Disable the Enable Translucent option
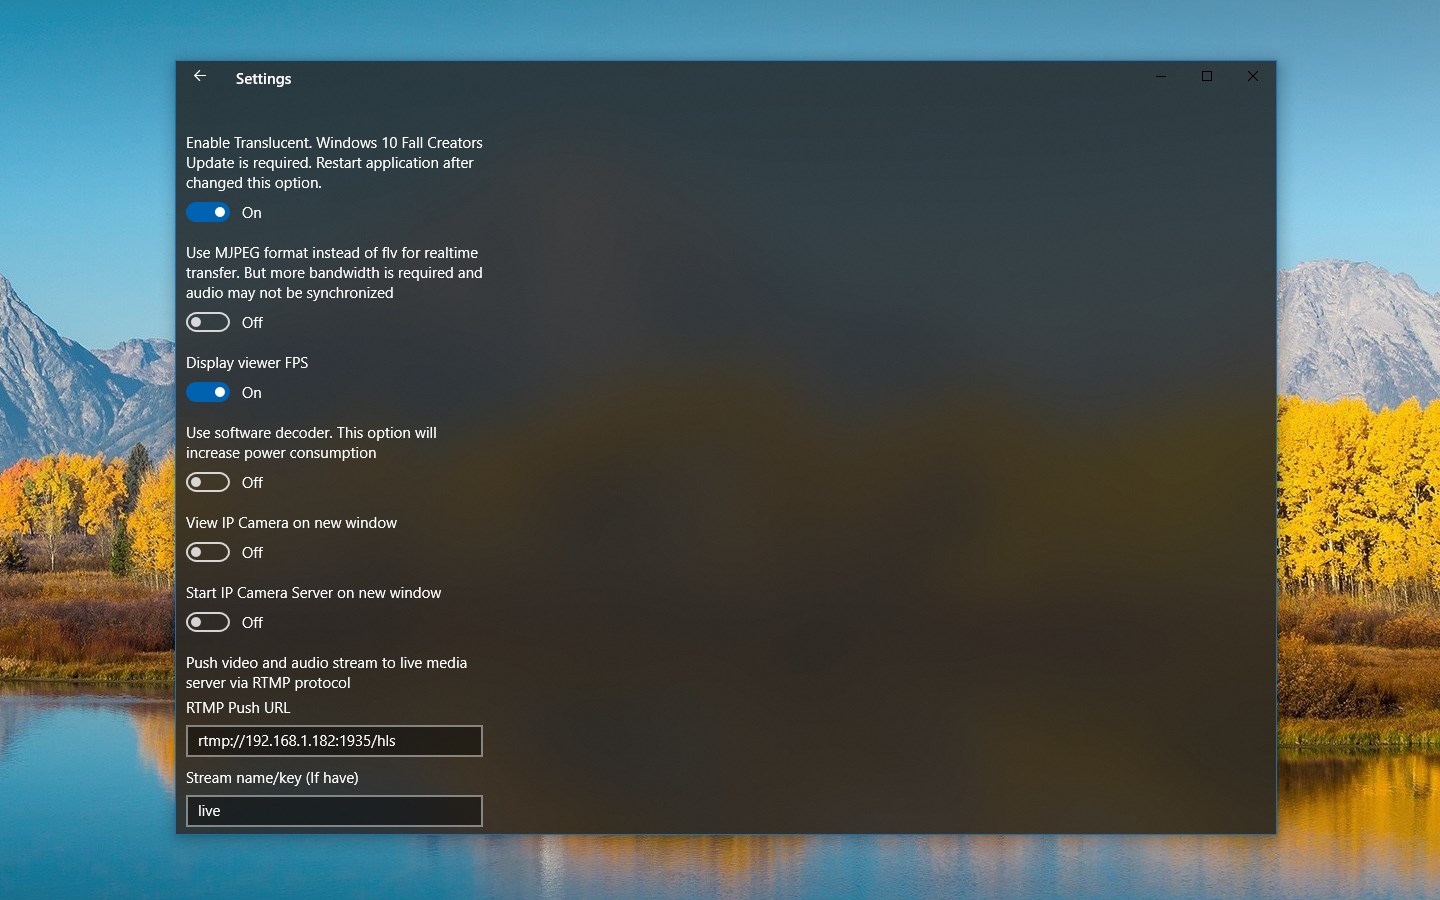Viewport: 1440px width, 900px height. click(208, 212)
